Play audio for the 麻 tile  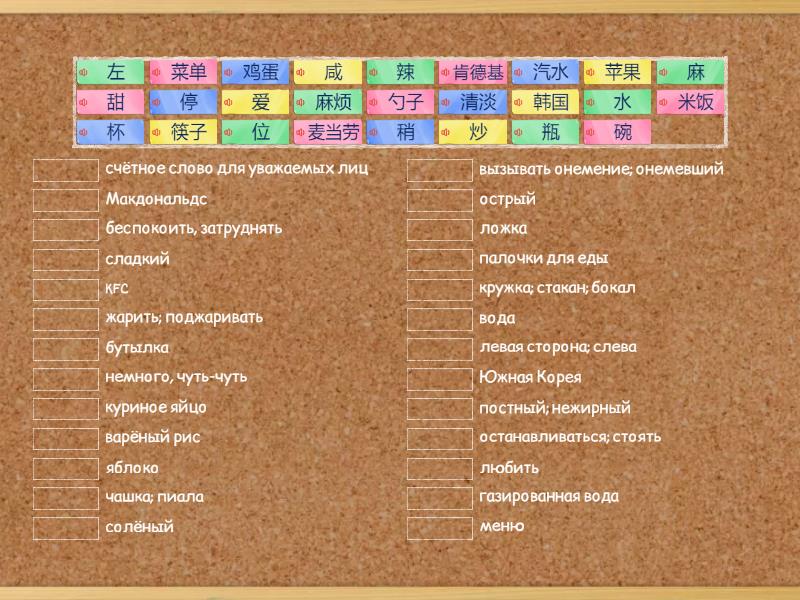(x=663, y=72)
